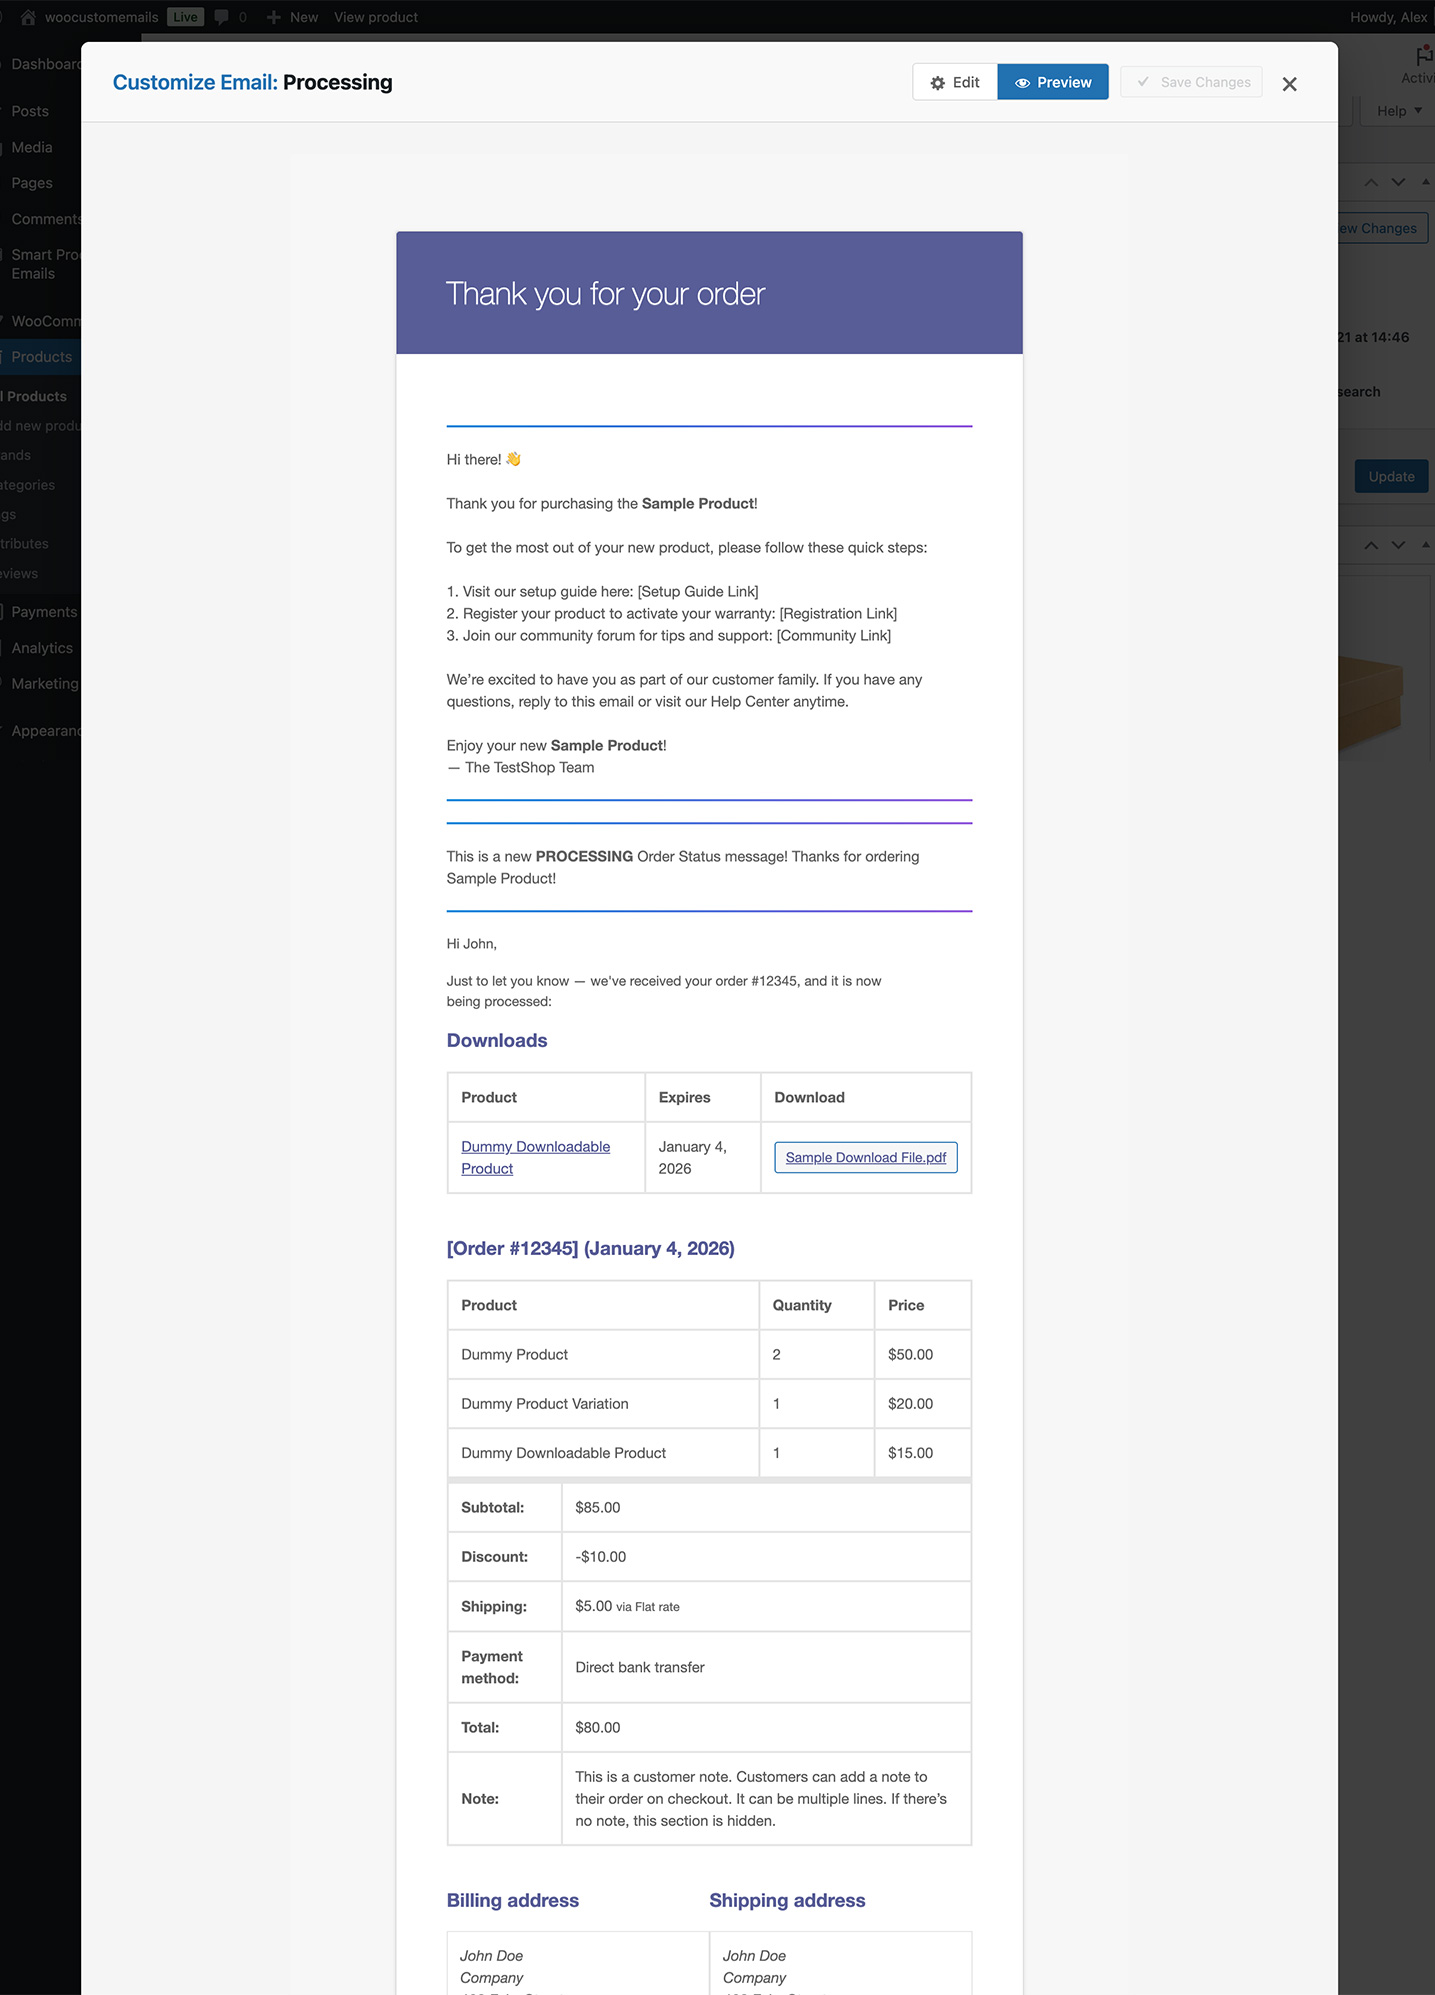The height and width of the screenshot is (1995, 1435).
Task: Expand the Help dropdown
Action: click(1398, 111)
